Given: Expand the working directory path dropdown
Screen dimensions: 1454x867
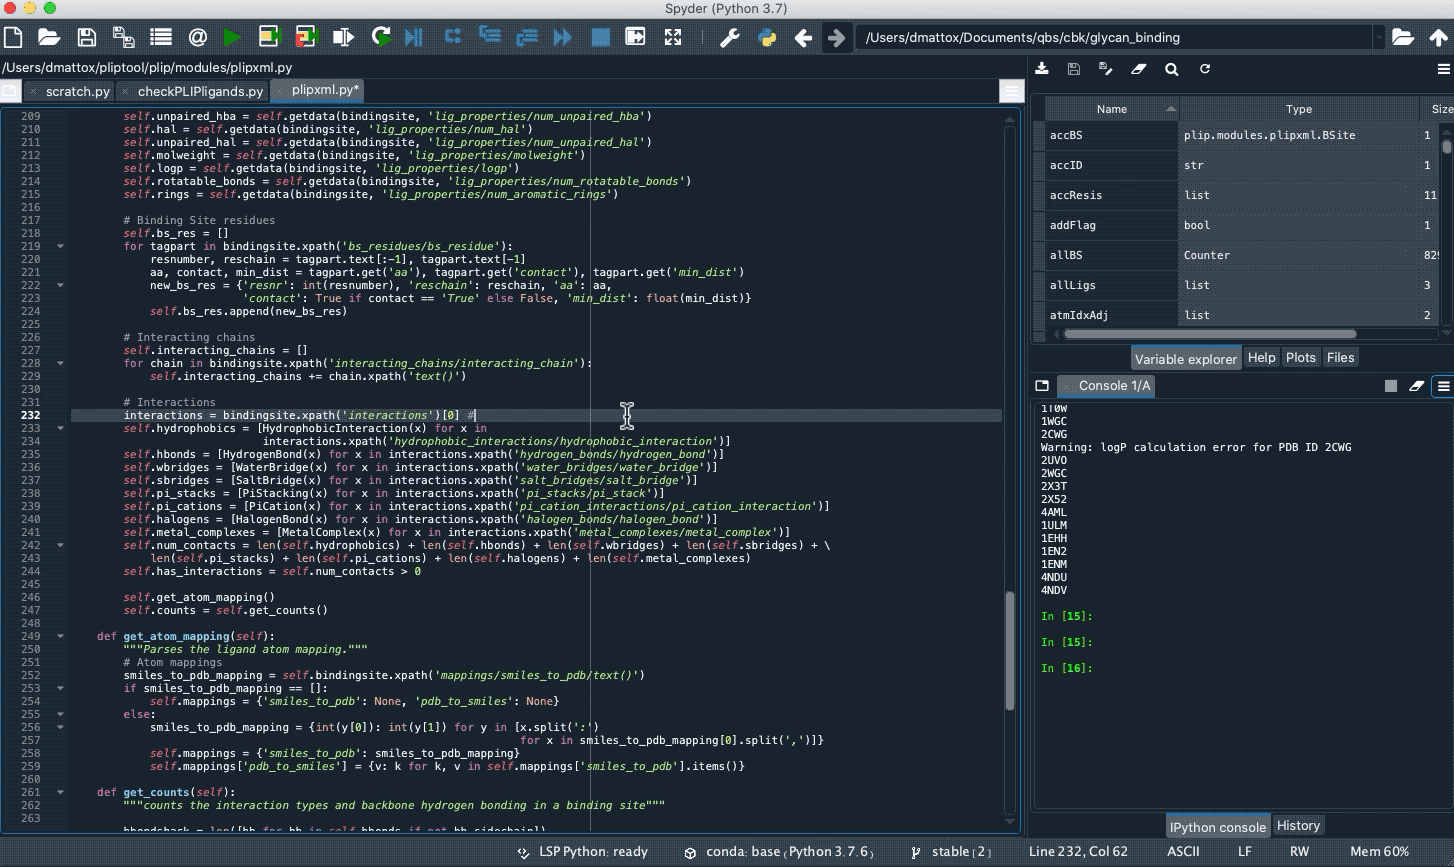Looking at the screenshot, I should click(1379, 38).
